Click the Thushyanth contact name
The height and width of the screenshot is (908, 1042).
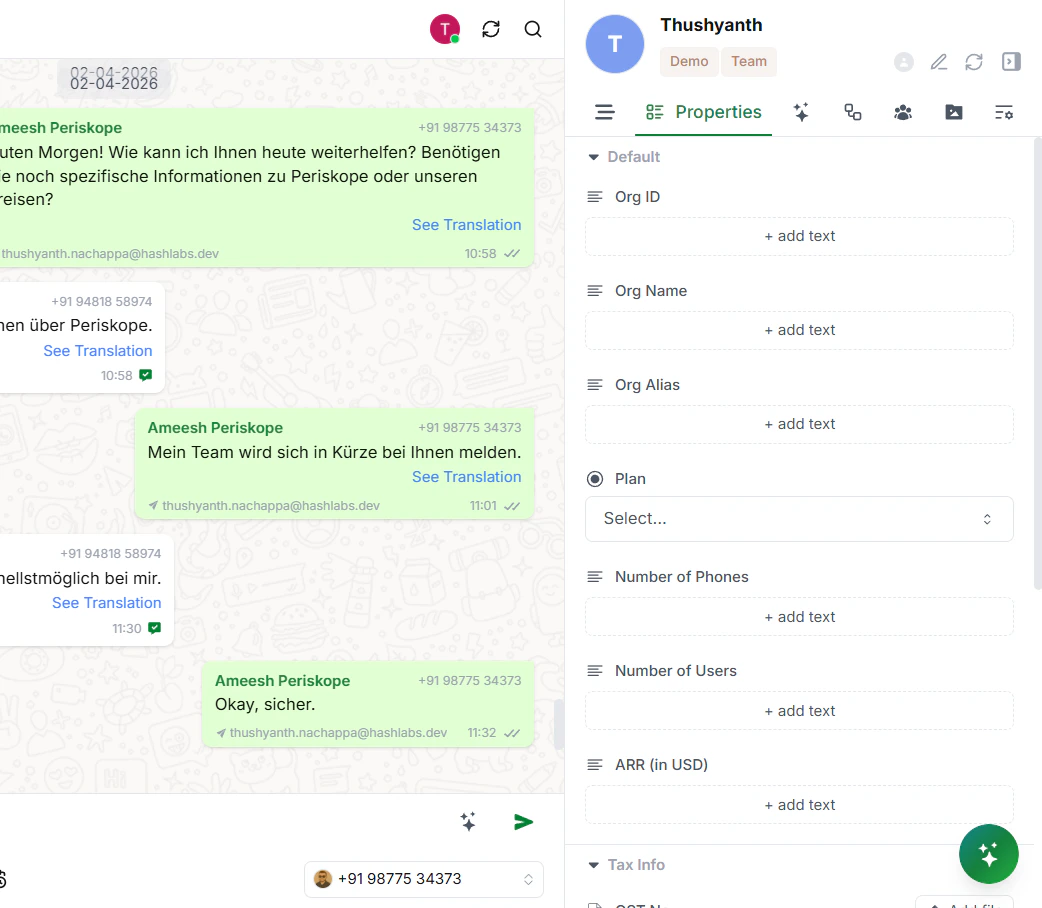711,25
